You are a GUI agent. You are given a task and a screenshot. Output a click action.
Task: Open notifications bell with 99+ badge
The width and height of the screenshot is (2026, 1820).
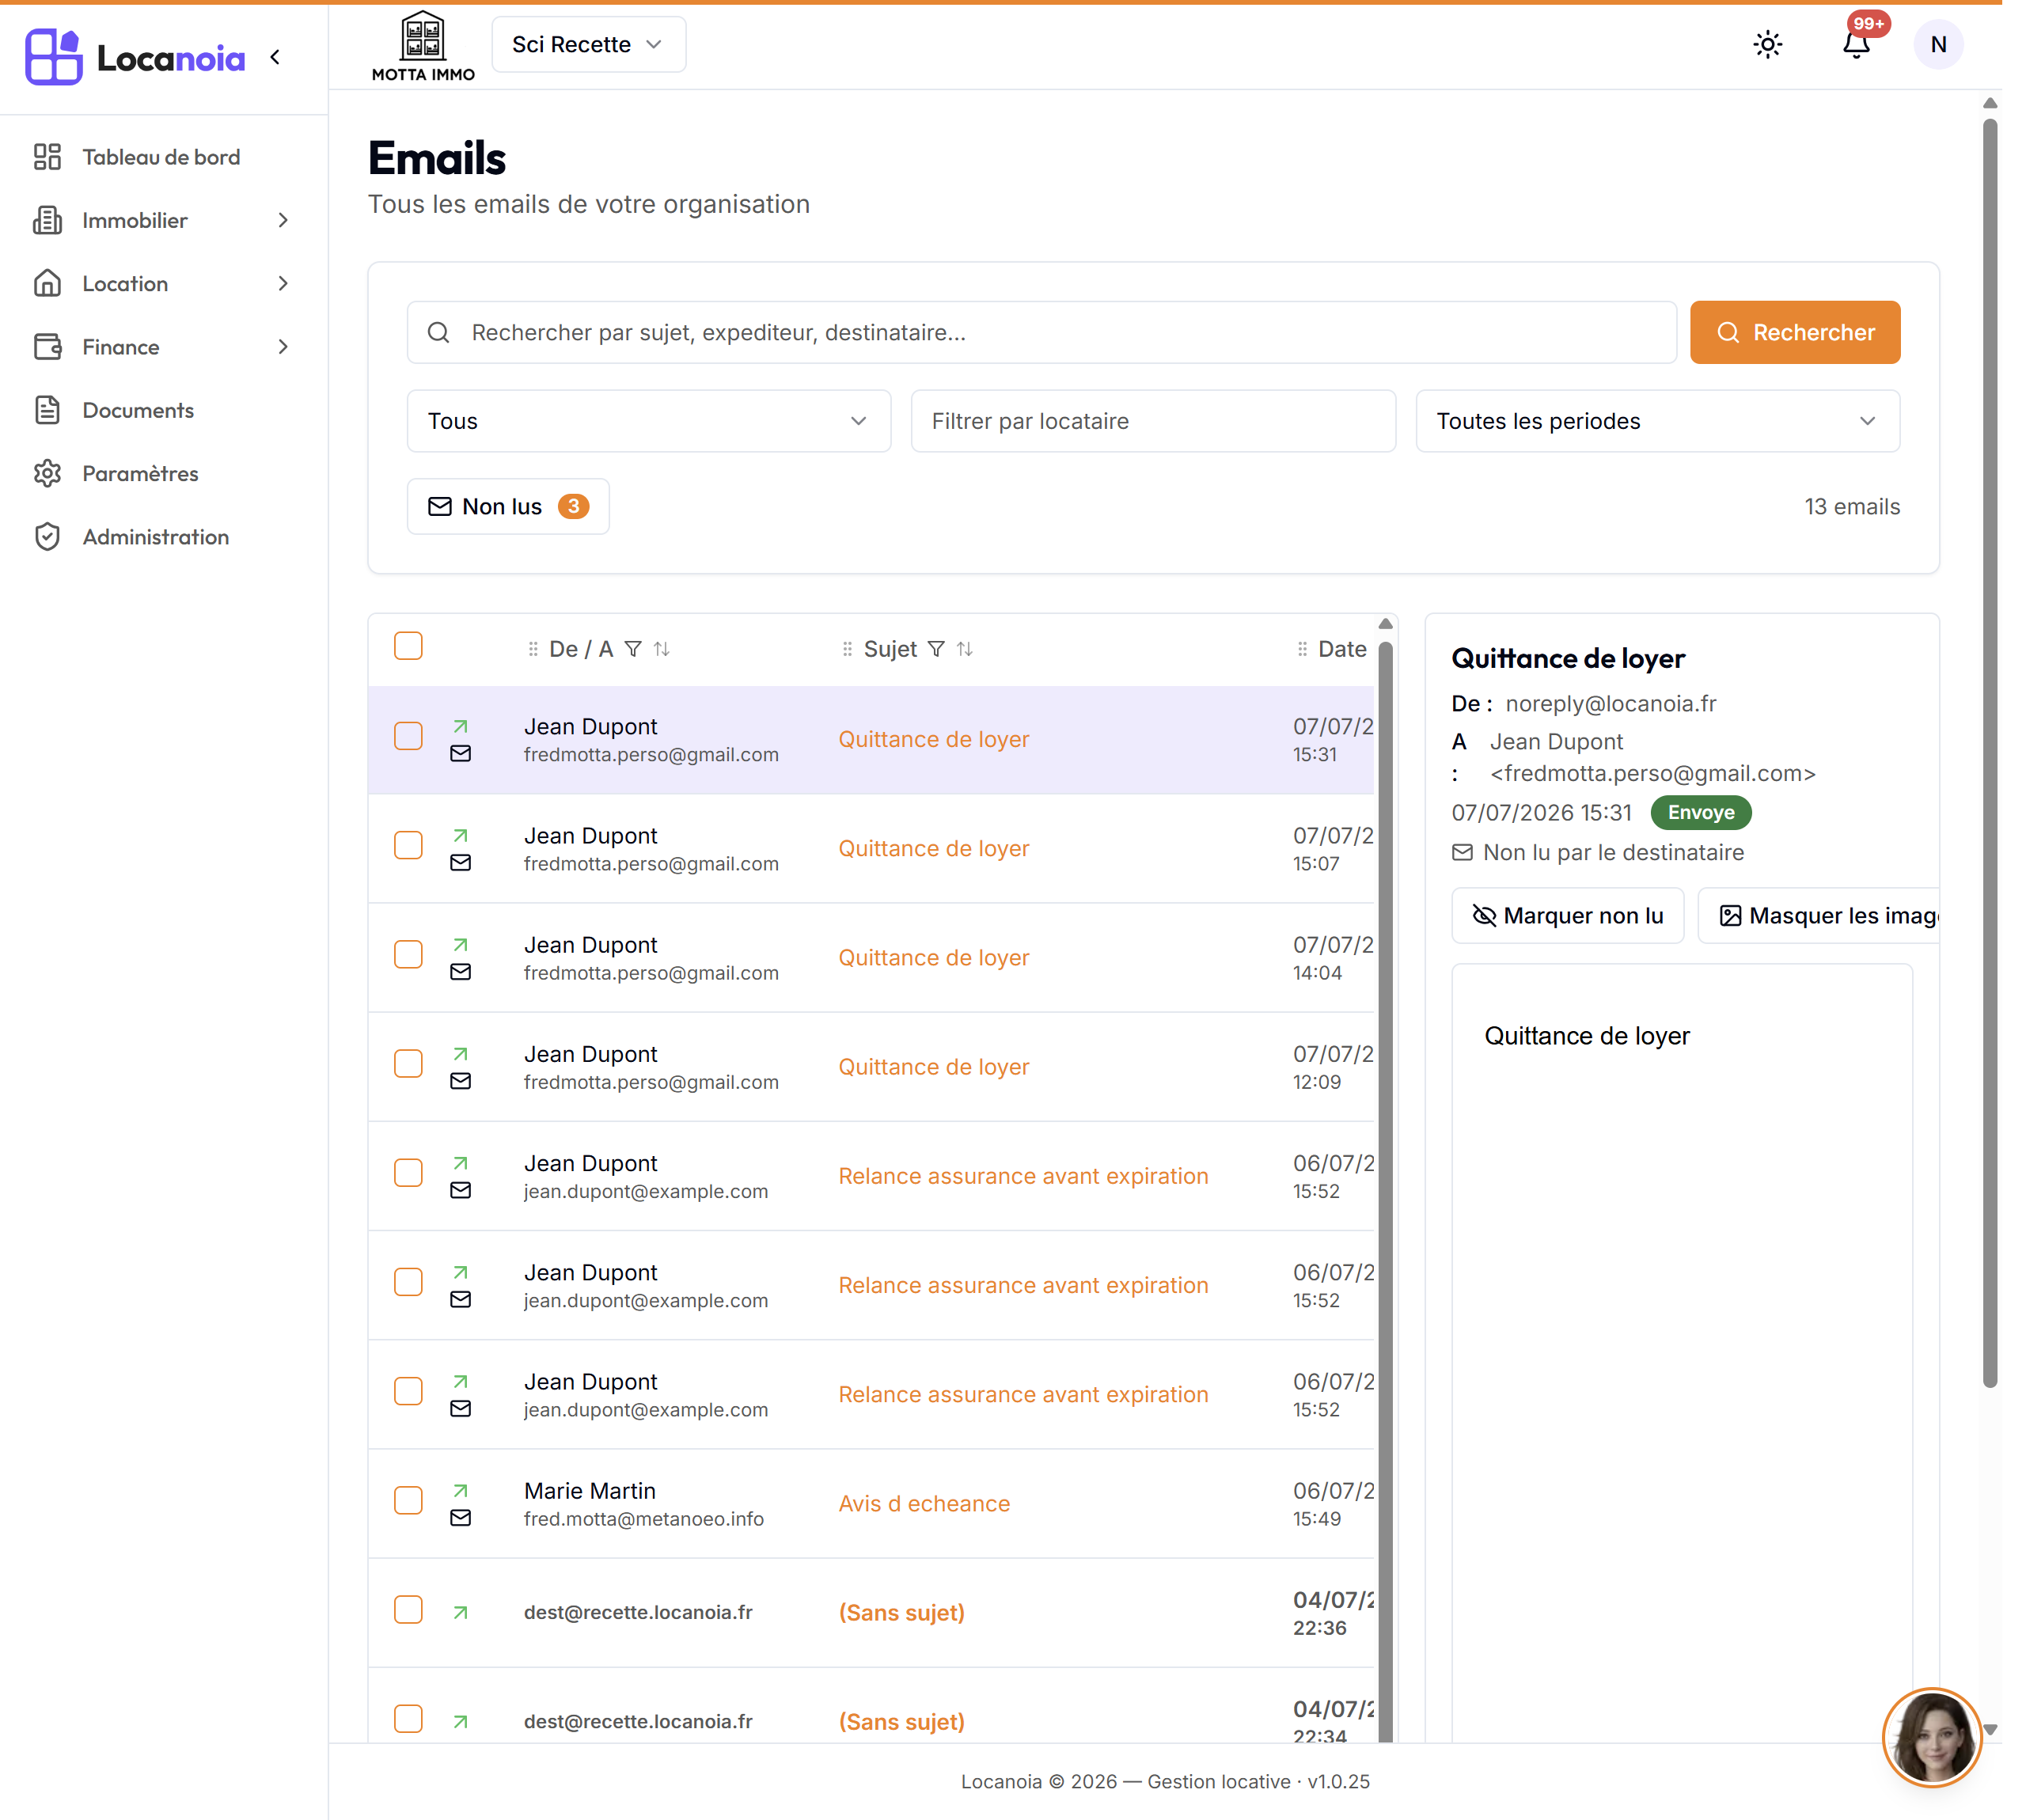(x=1857, y=45)
